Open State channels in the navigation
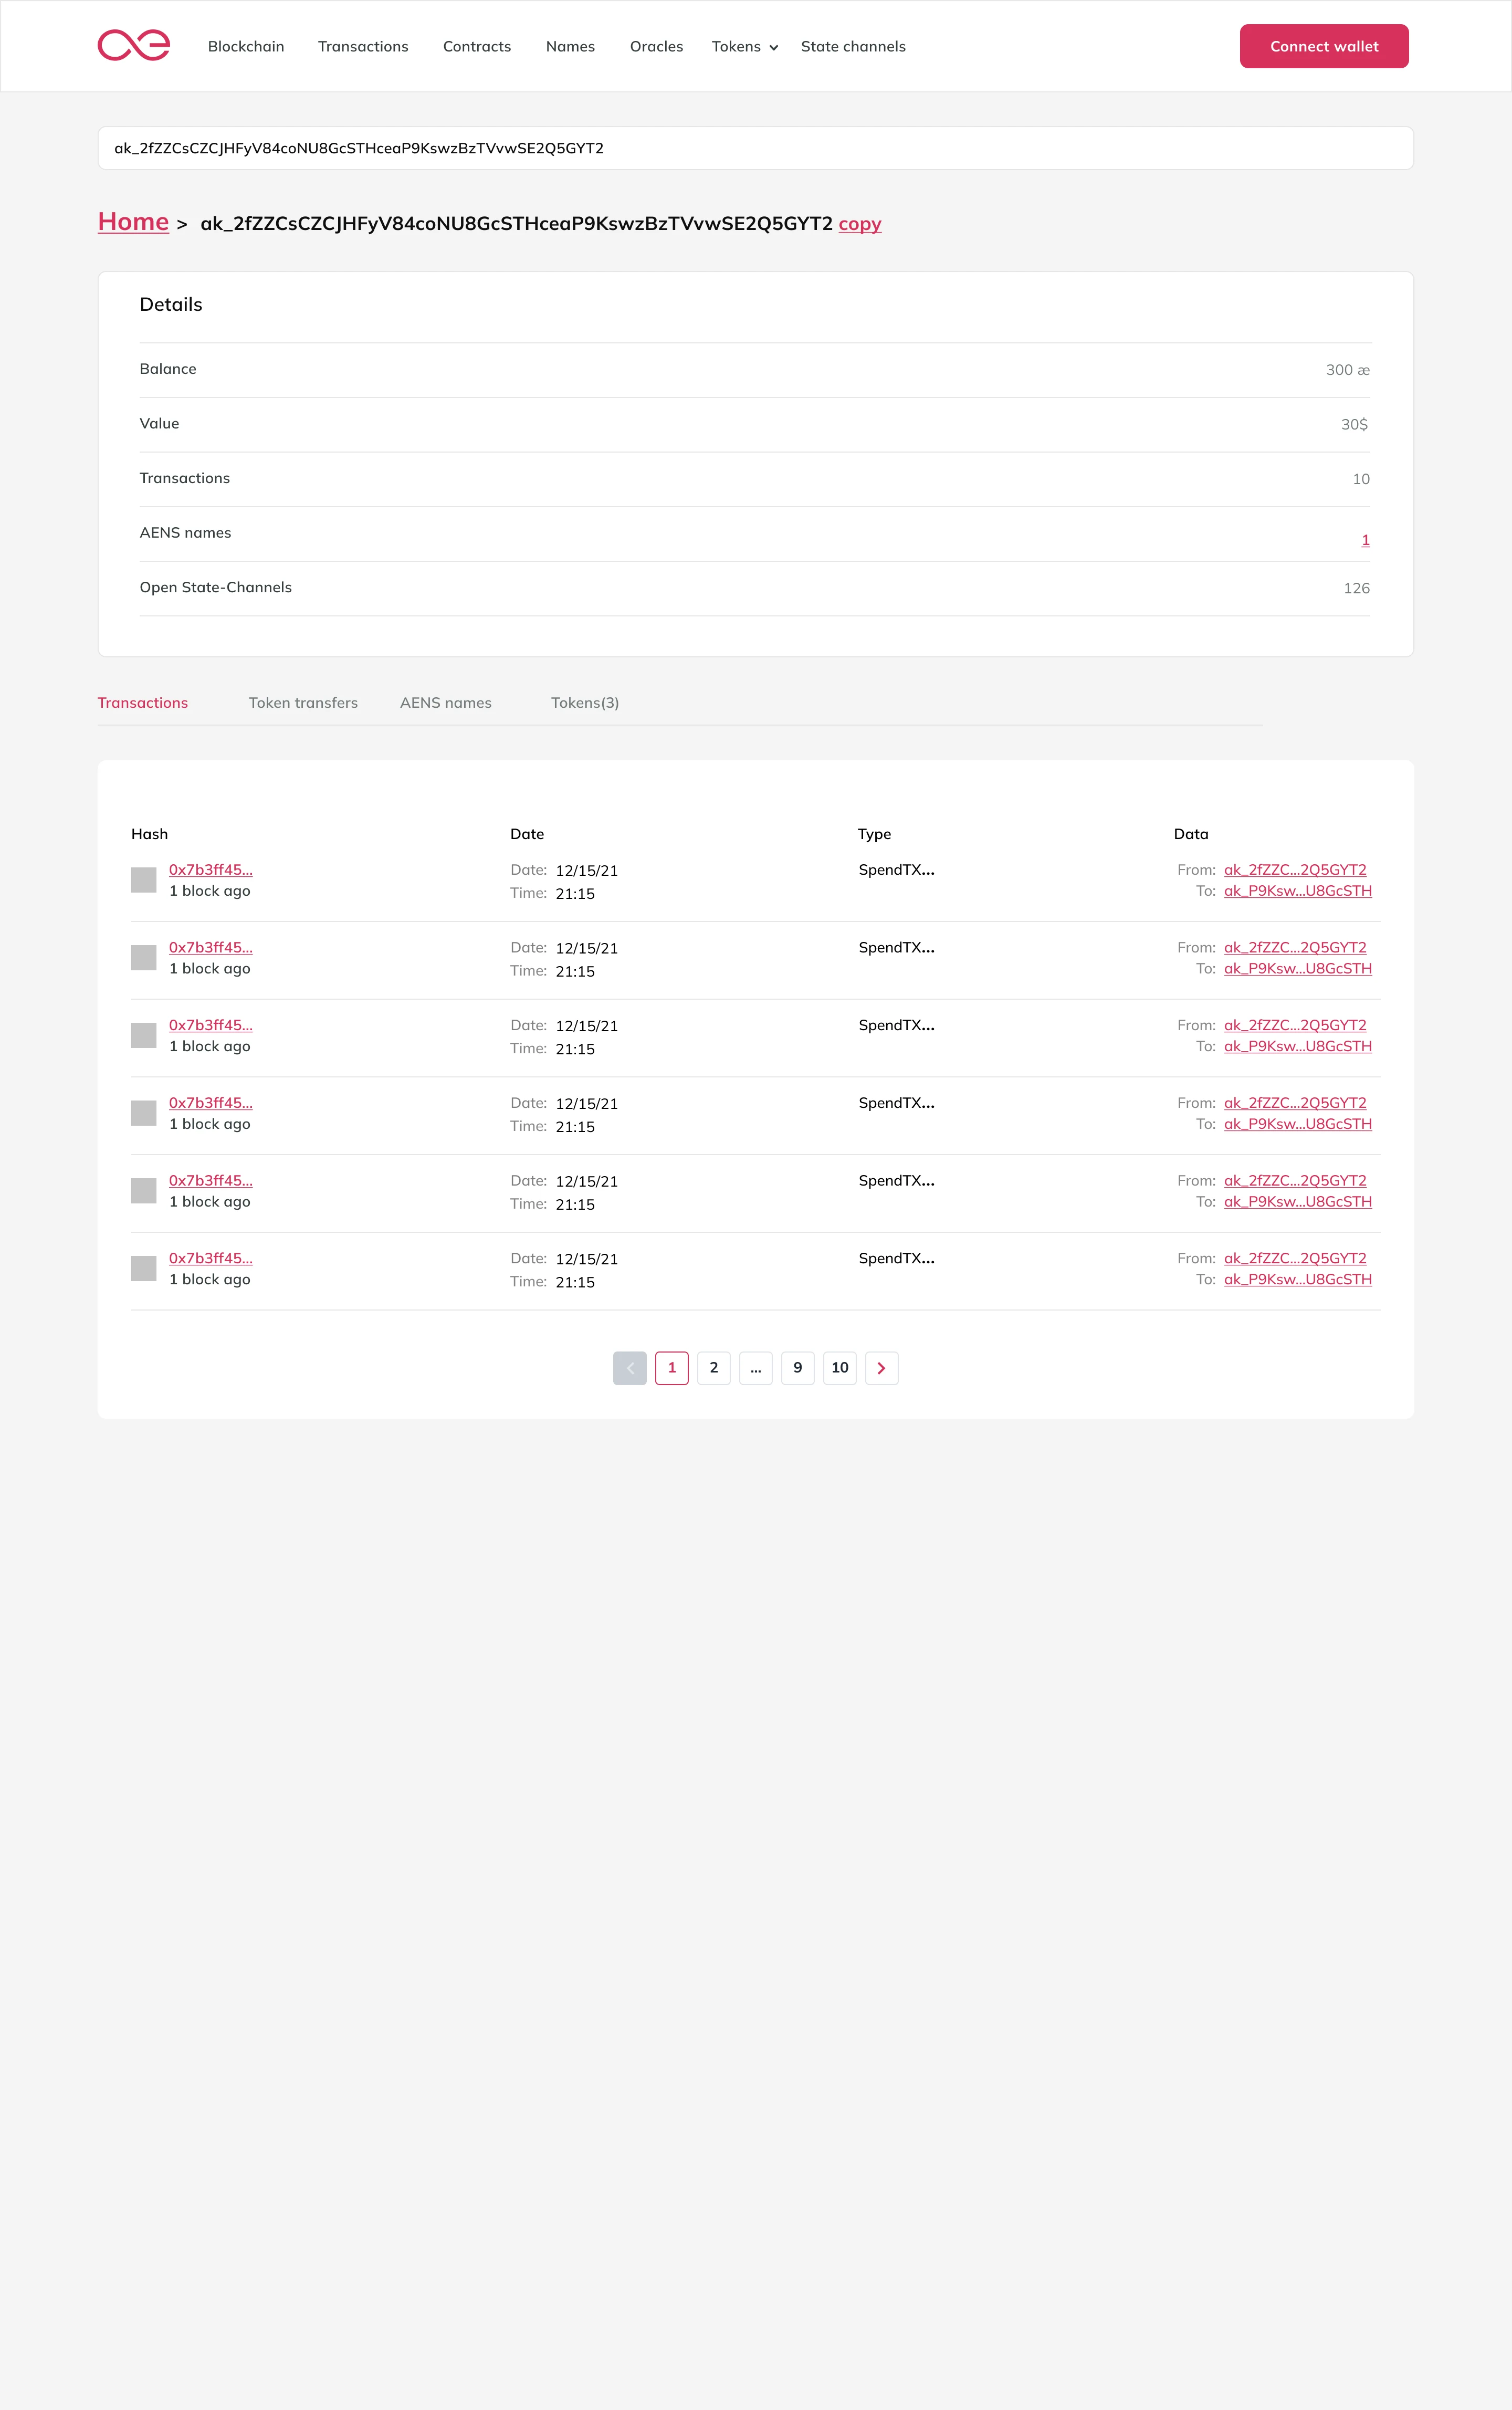This screenshot has width=1512, height=2410. click(x=853, y=47)
